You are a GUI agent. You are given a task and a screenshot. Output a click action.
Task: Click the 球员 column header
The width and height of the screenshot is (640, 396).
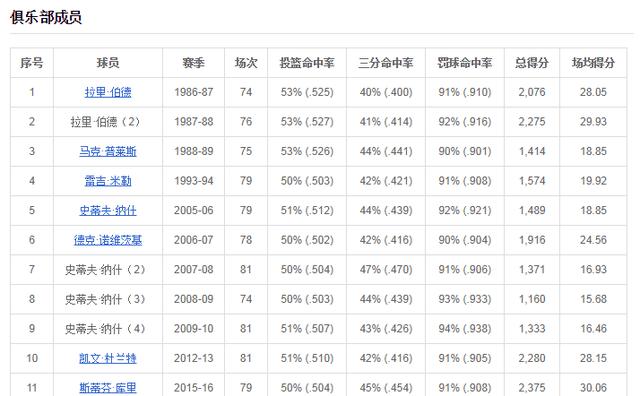pos(108,63)
